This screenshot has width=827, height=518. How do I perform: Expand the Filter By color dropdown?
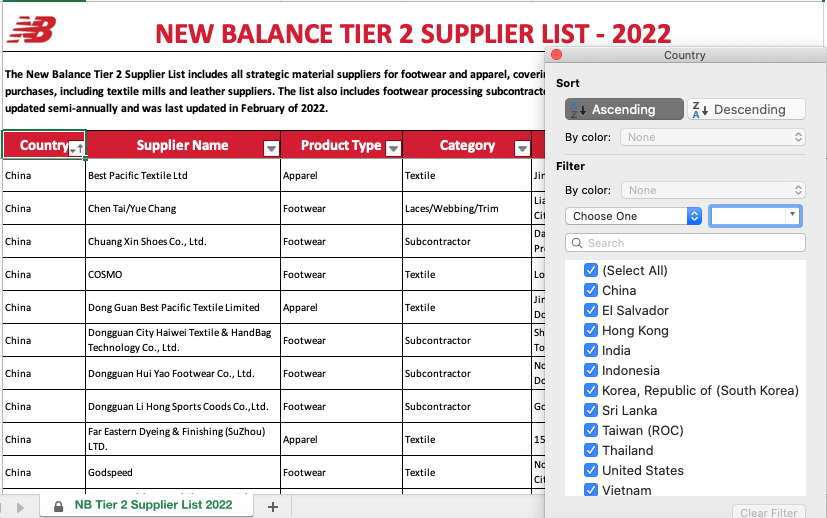coord(712,190)
